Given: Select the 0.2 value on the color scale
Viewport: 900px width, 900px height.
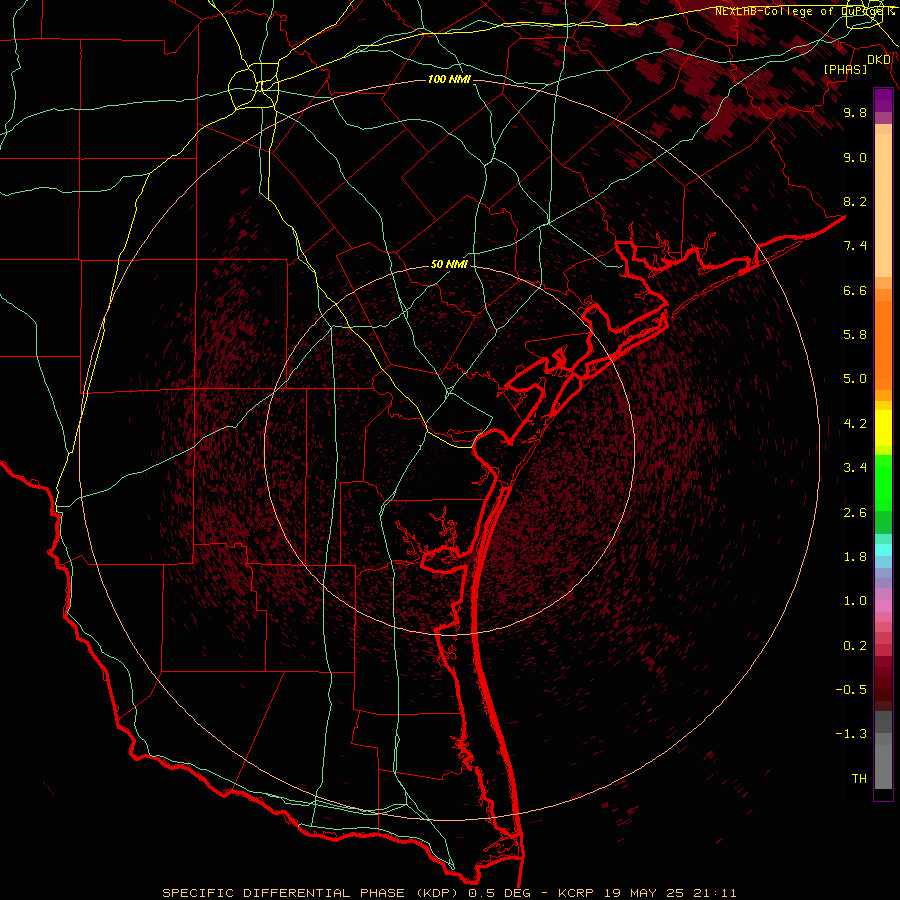Looking at the screenshot, I should point(855,646).
